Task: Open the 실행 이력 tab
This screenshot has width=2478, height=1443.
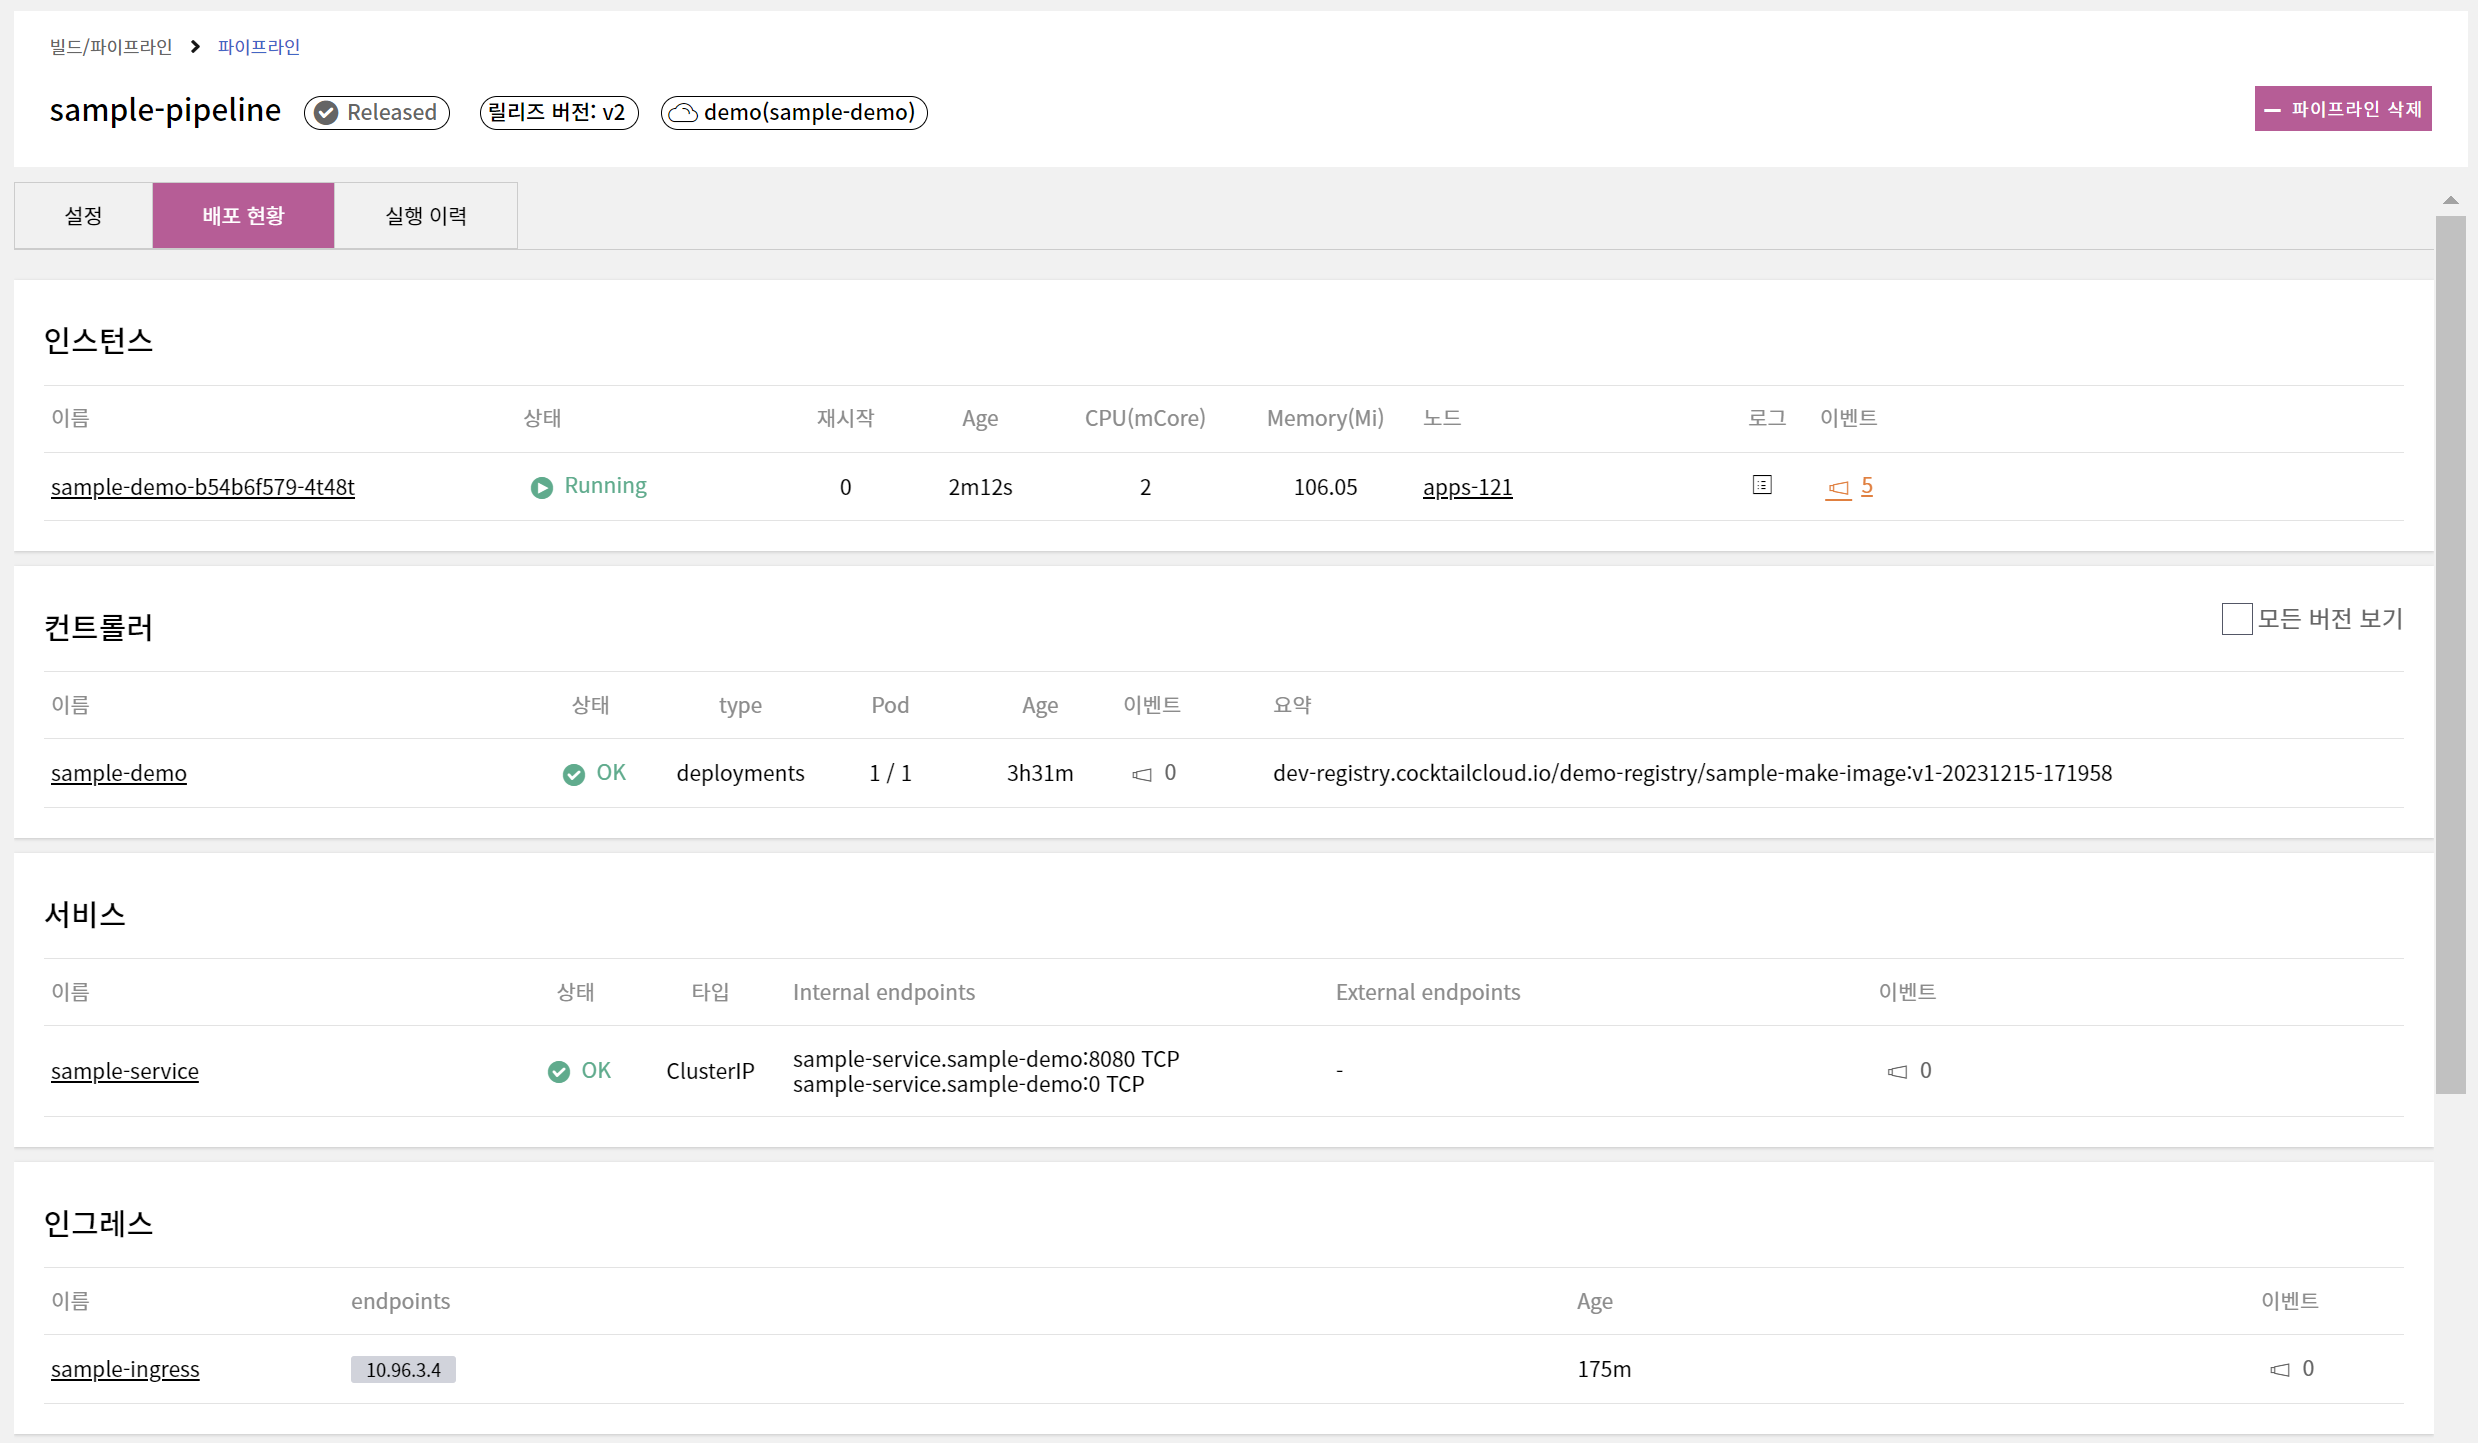Action: point(426,216)
